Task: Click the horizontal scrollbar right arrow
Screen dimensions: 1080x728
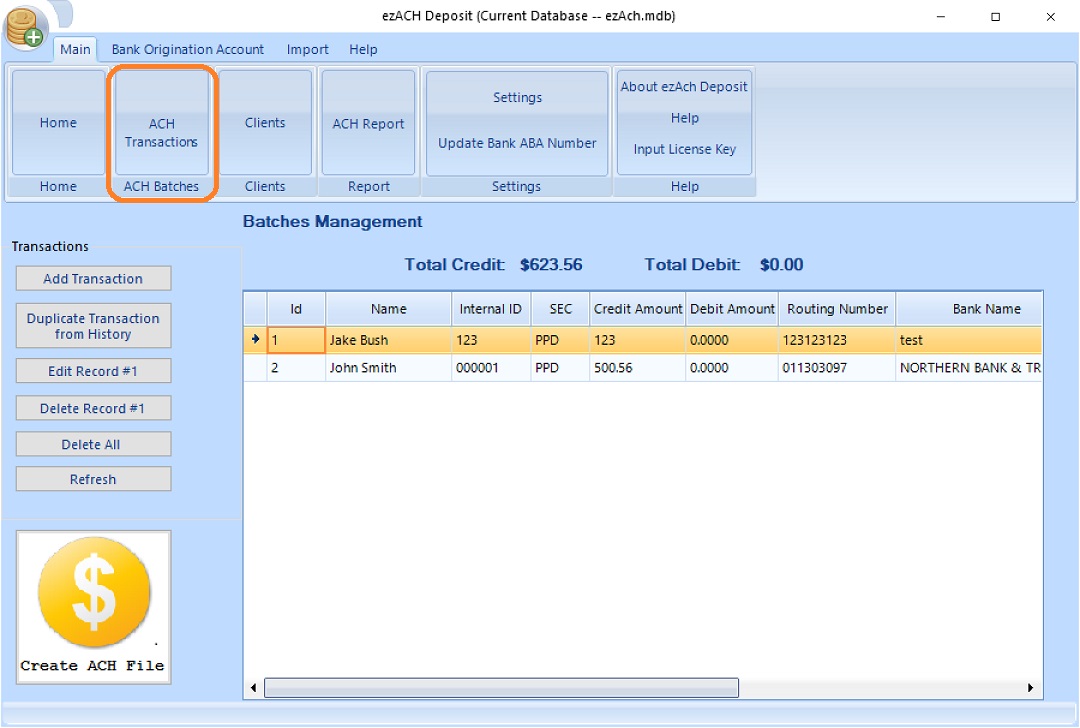Action: (1030, 688)
